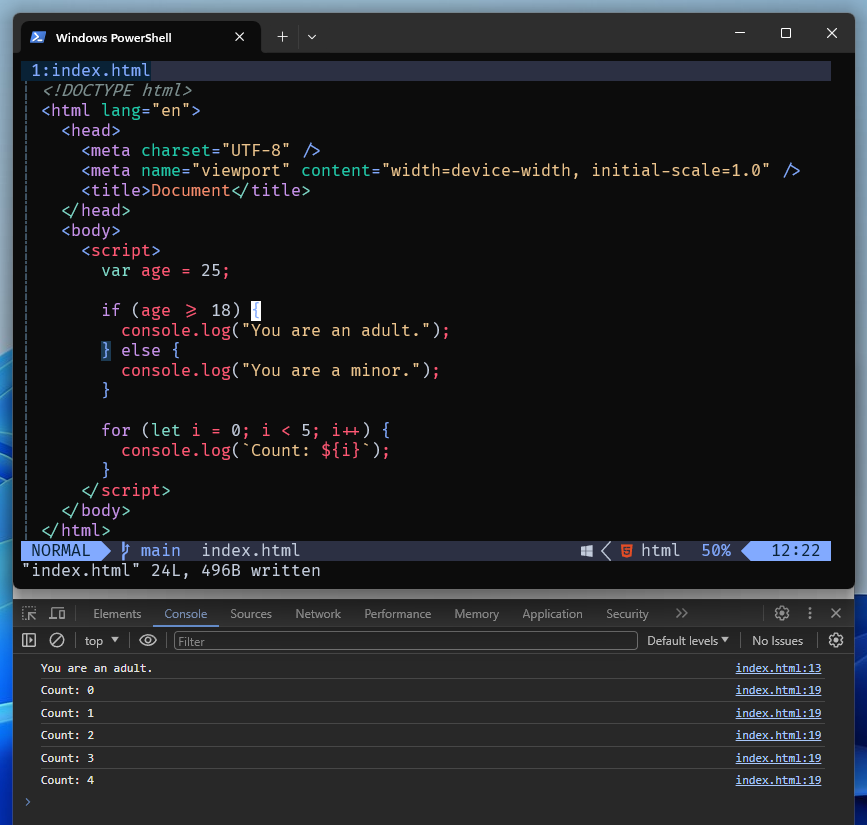
Task: Click the "index.html" 24L, 496B written message
Action: tap(171, 571)
